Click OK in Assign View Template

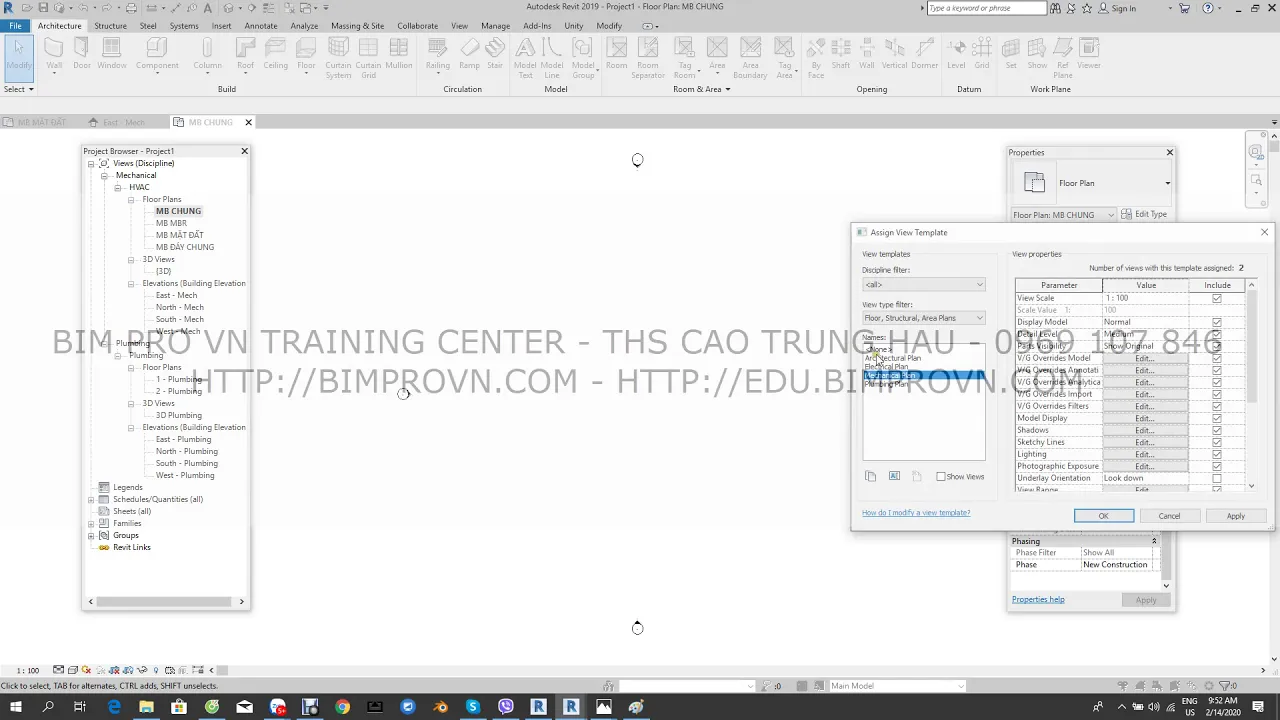tap(1104, 516)
